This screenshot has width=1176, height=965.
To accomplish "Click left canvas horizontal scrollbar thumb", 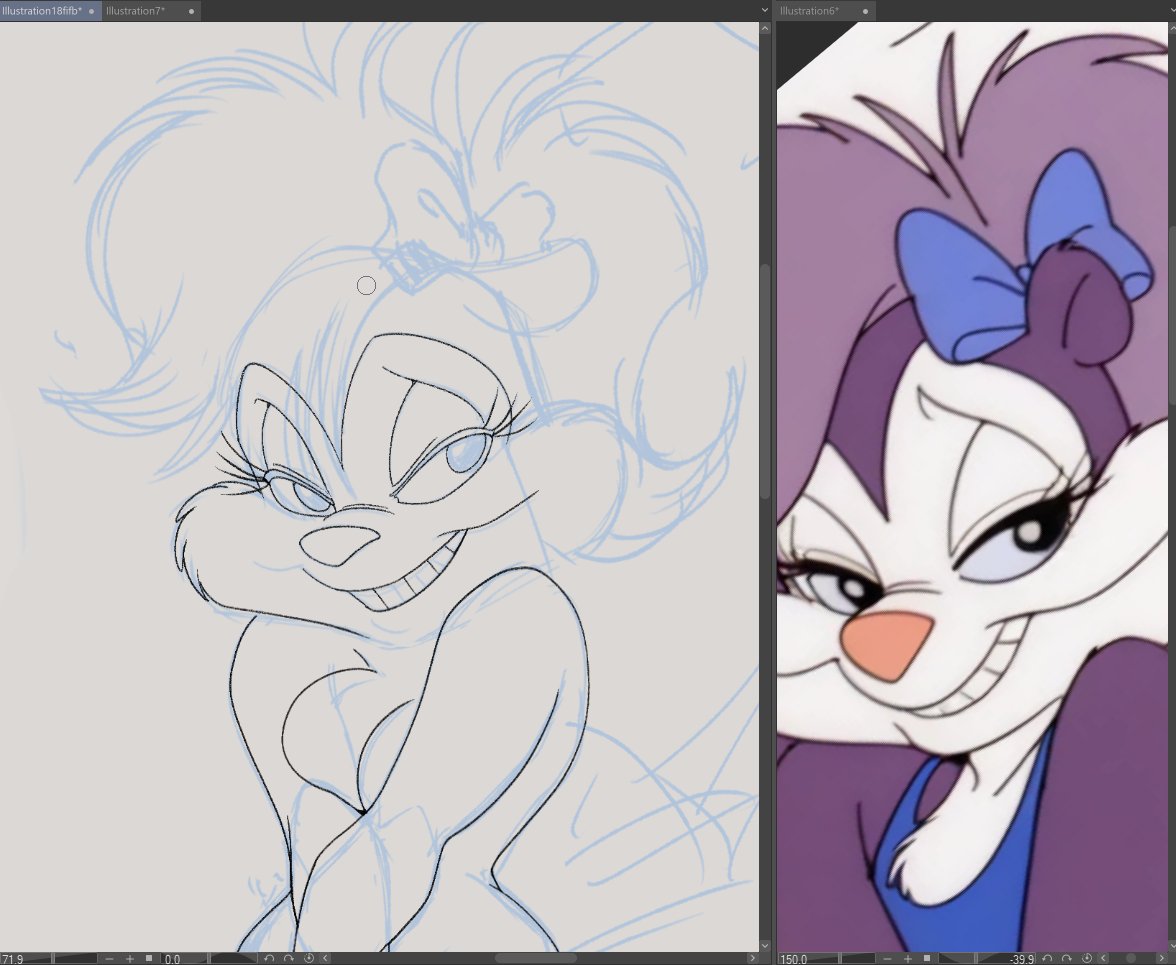I will [536, 958].
